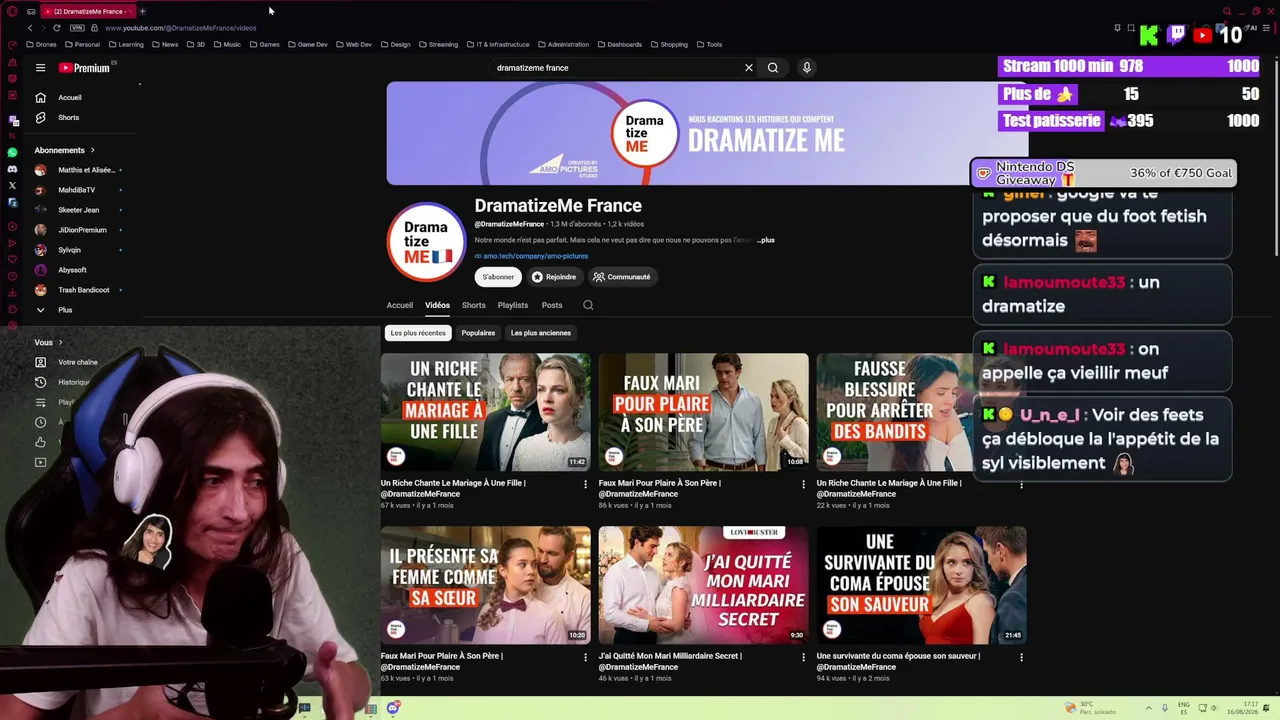Open the Communauté button

(622, 277)
